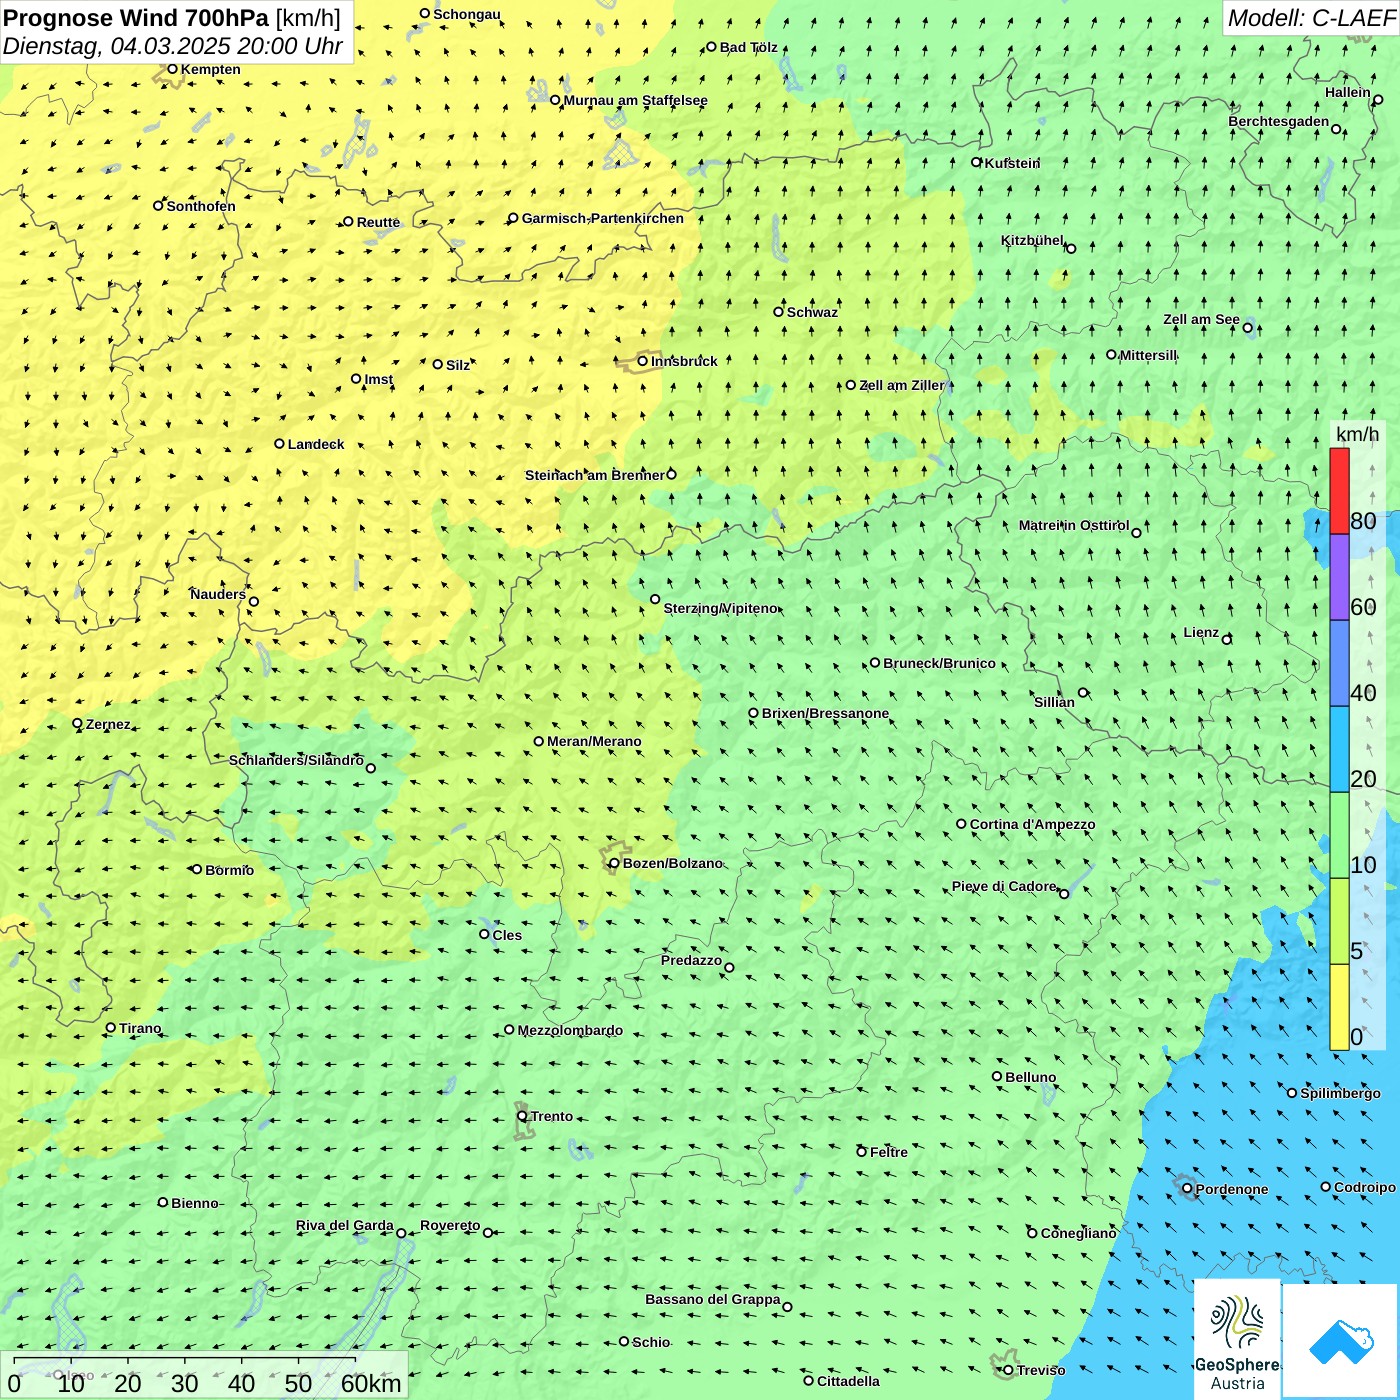
Task: Click the 'Sterzing/Vipiteno' label
Action: pos(720,608)
